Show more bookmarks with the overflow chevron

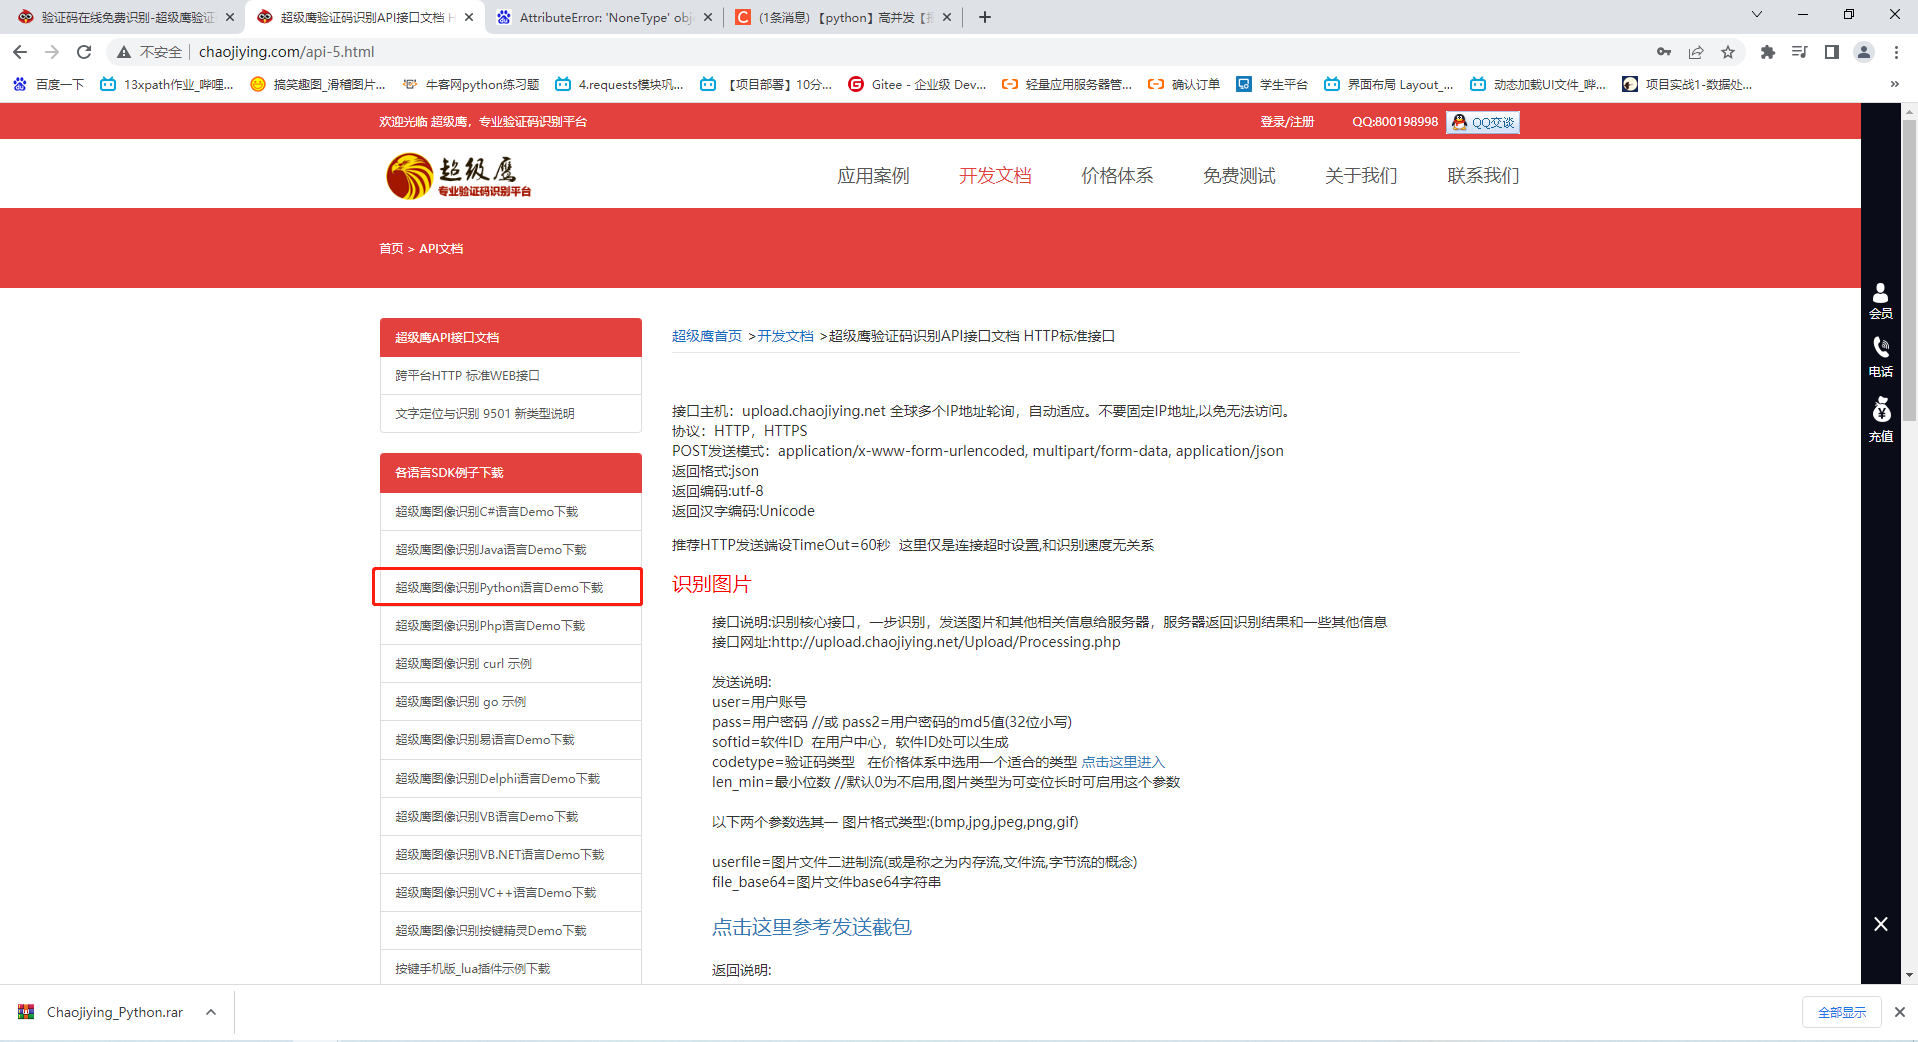pos(1894,84)
